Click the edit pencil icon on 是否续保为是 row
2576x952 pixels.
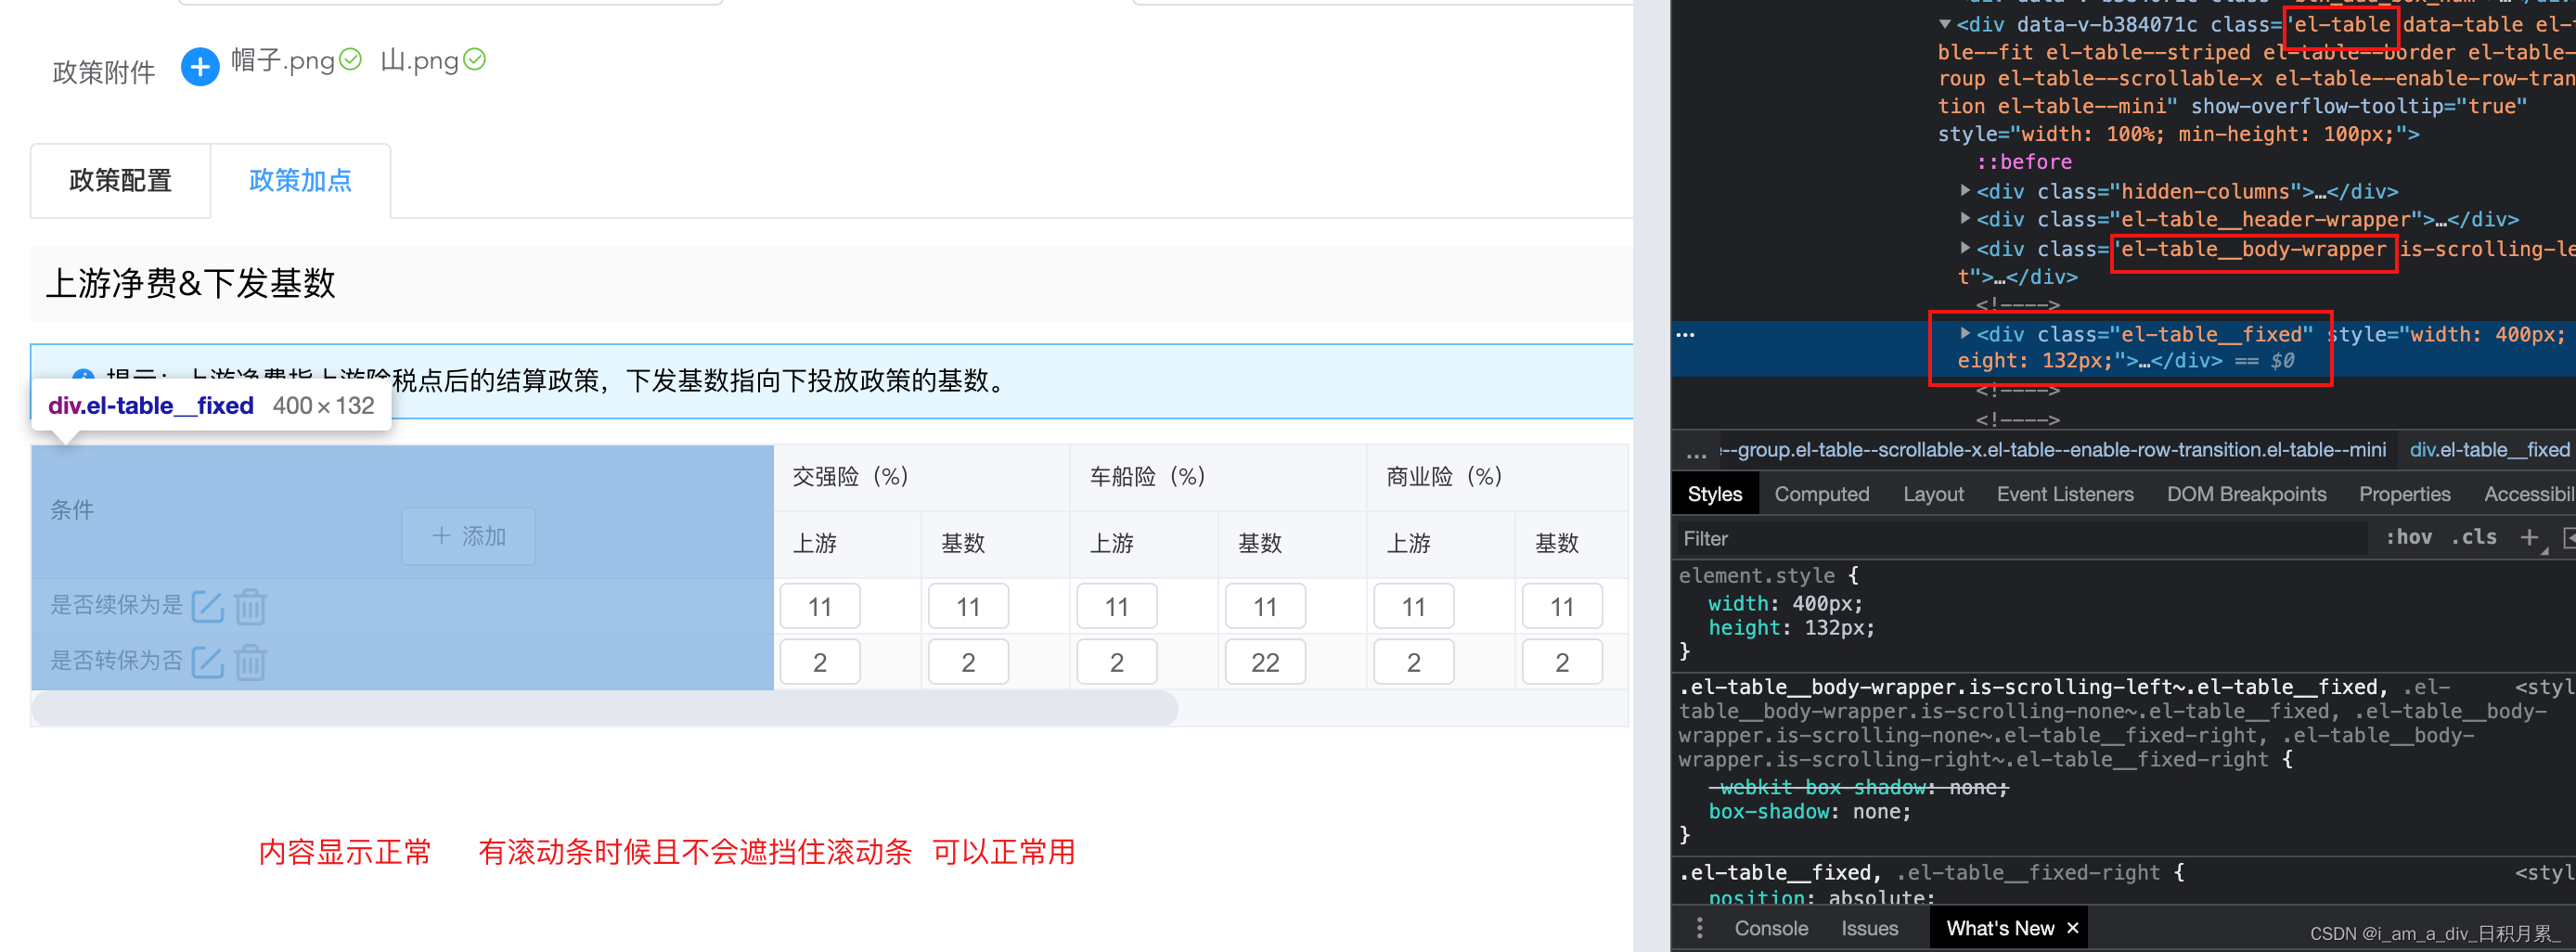207,605
